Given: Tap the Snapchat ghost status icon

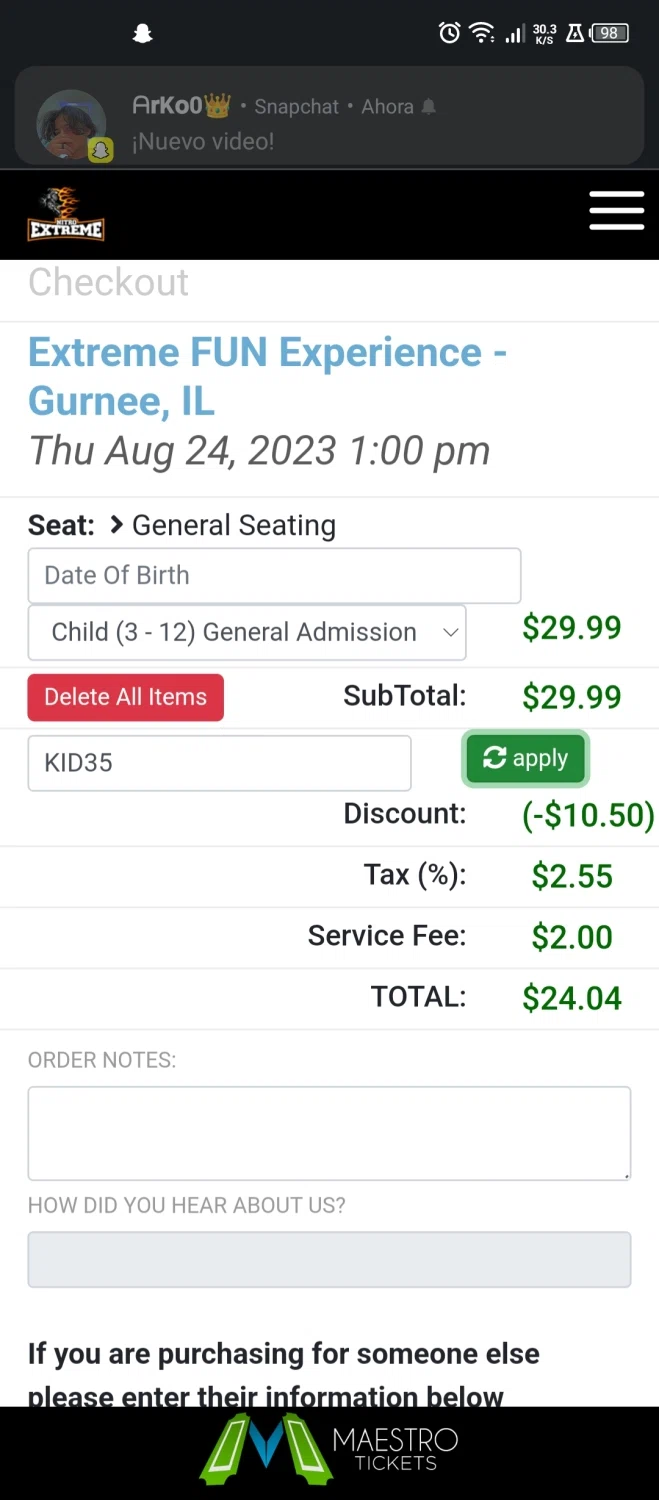Looking at the screenshot, I should click(x=142, y=34).
